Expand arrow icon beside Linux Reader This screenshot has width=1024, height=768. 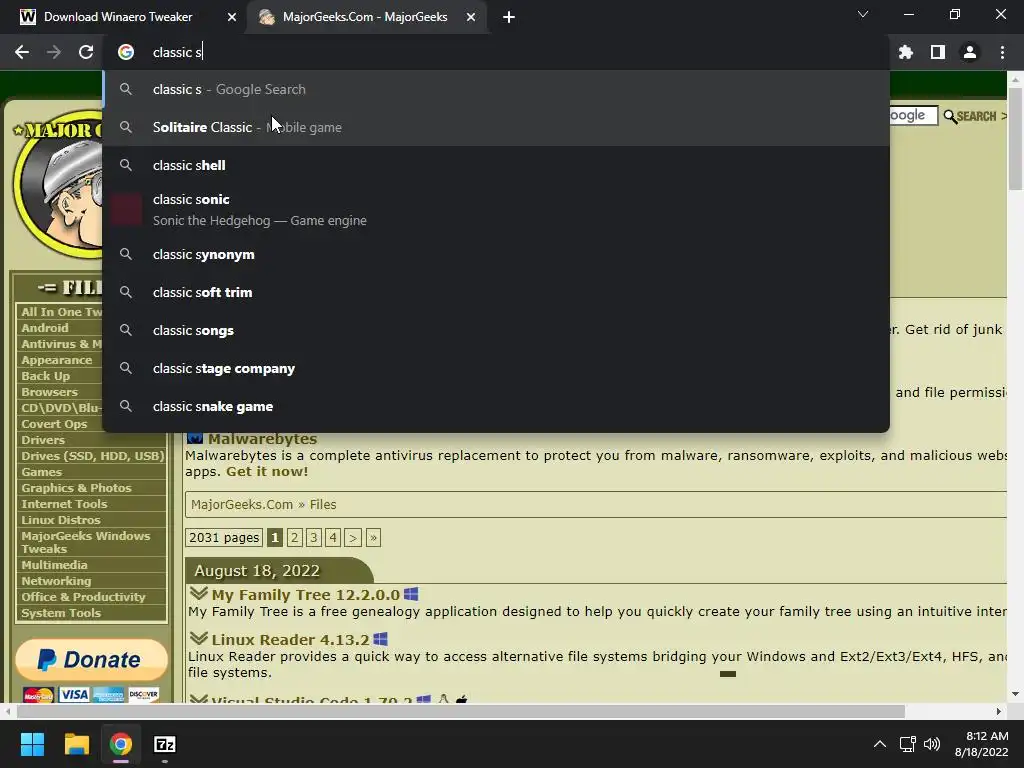pos(199,639)
